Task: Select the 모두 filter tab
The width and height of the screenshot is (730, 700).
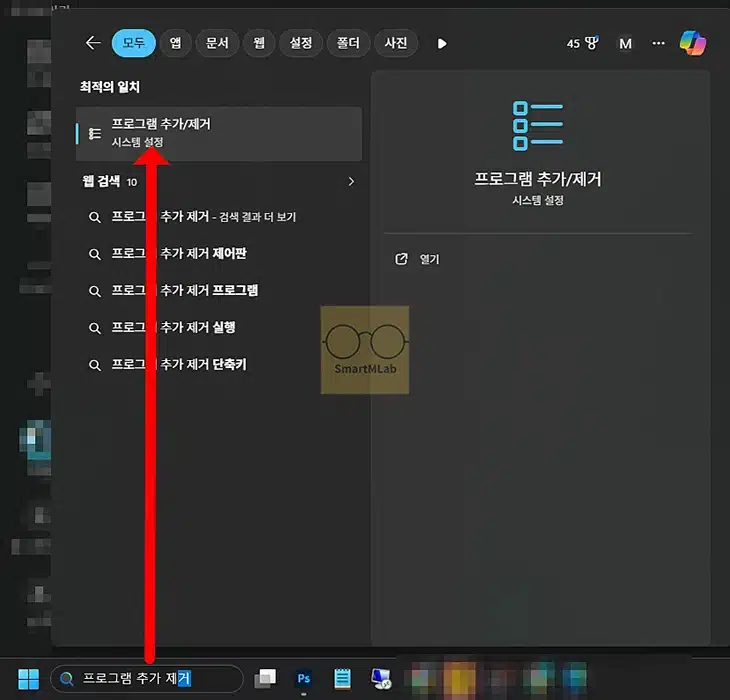Action: [134, 43]
